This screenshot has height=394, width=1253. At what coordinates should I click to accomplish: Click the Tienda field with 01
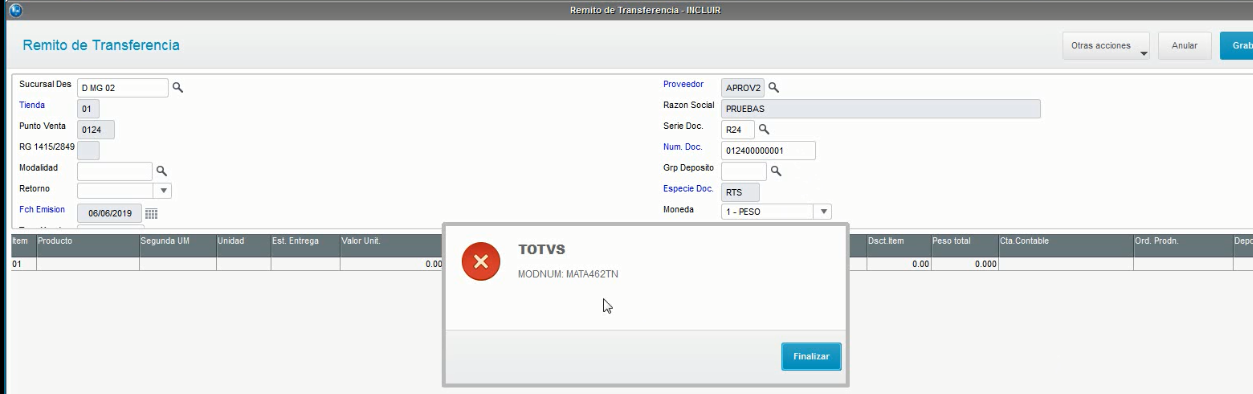tap(88, 108)
